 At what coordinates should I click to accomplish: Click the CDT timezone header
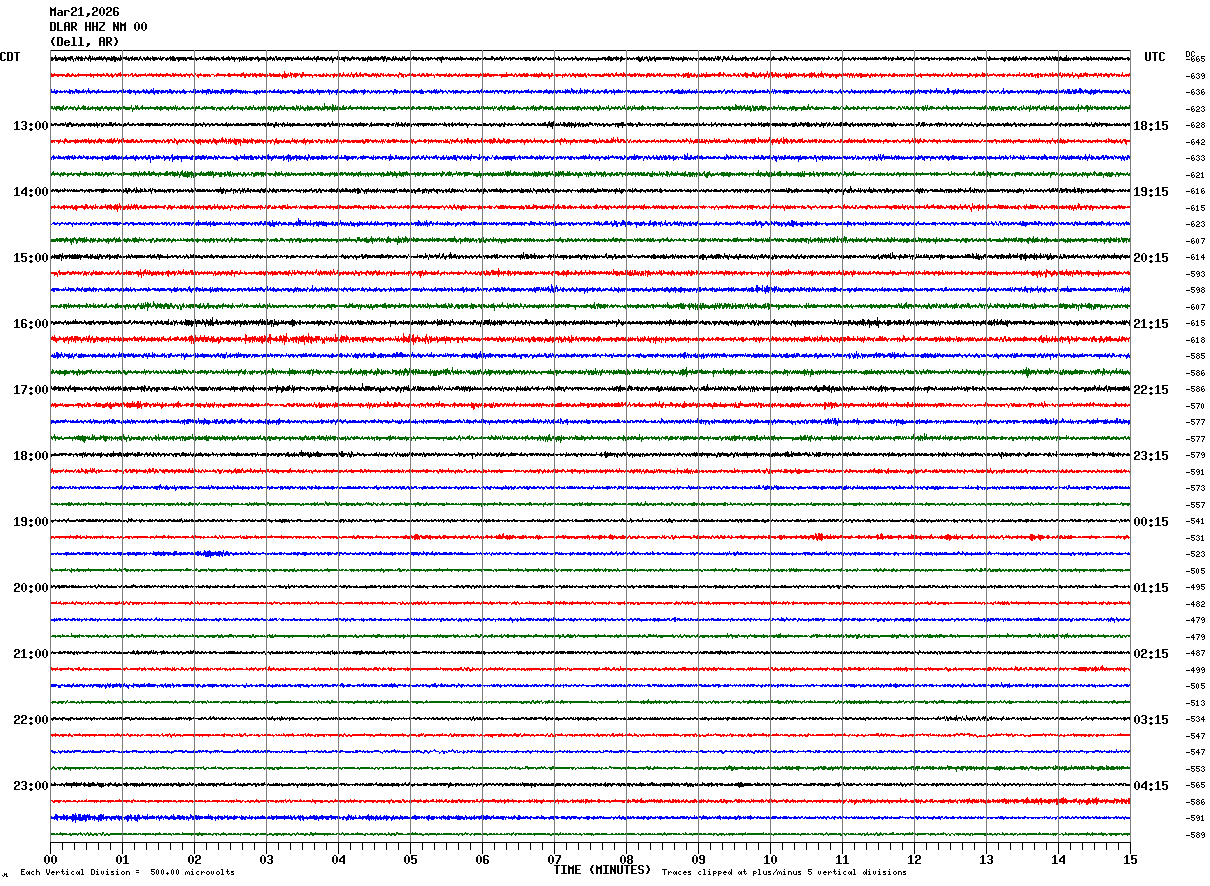click(x=10, y=57)
